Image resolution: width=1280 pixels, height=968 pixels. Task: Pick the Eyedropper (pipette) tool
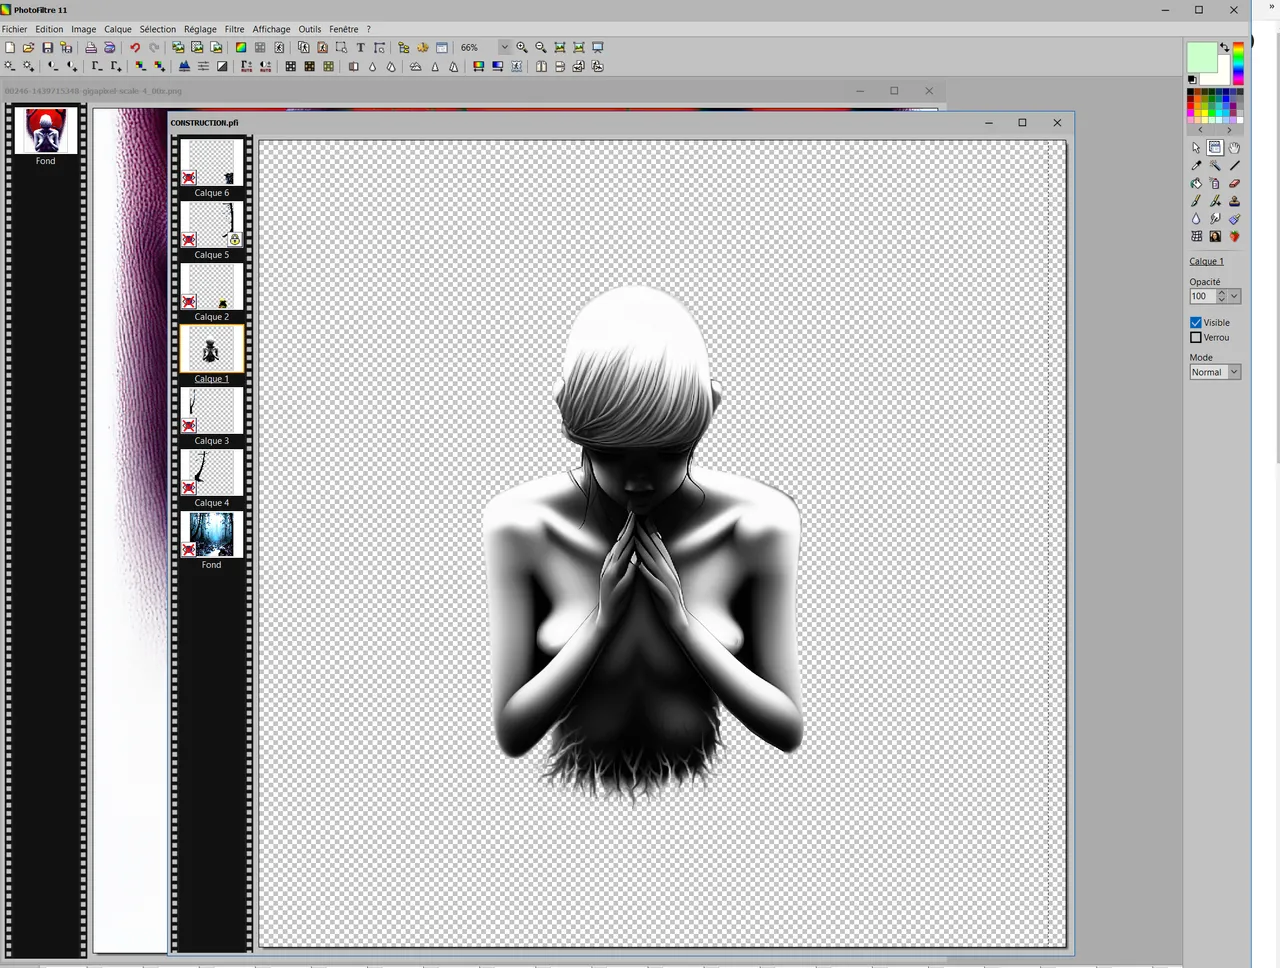1196,166
